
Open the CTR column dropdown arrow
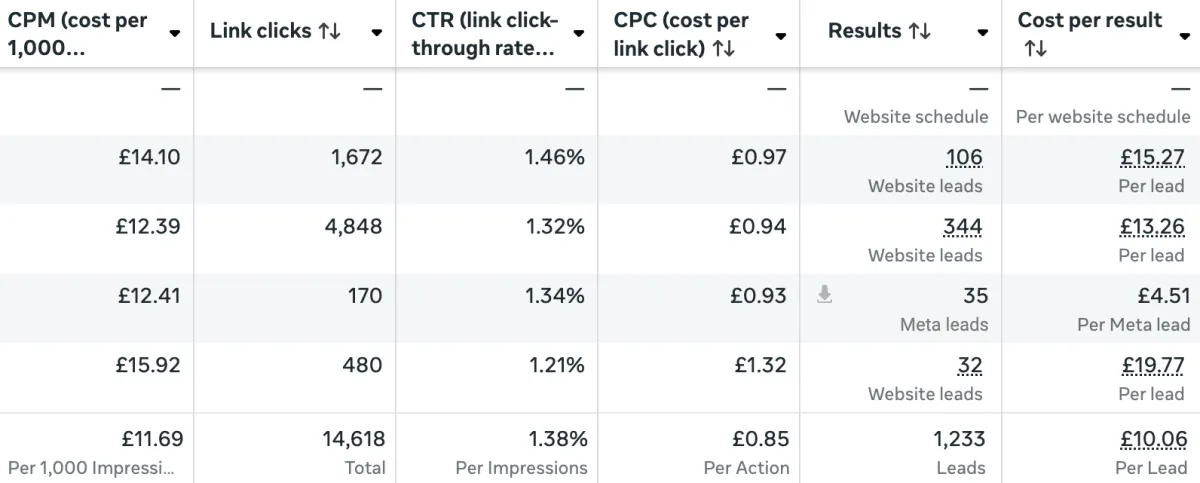click(579, 34)
